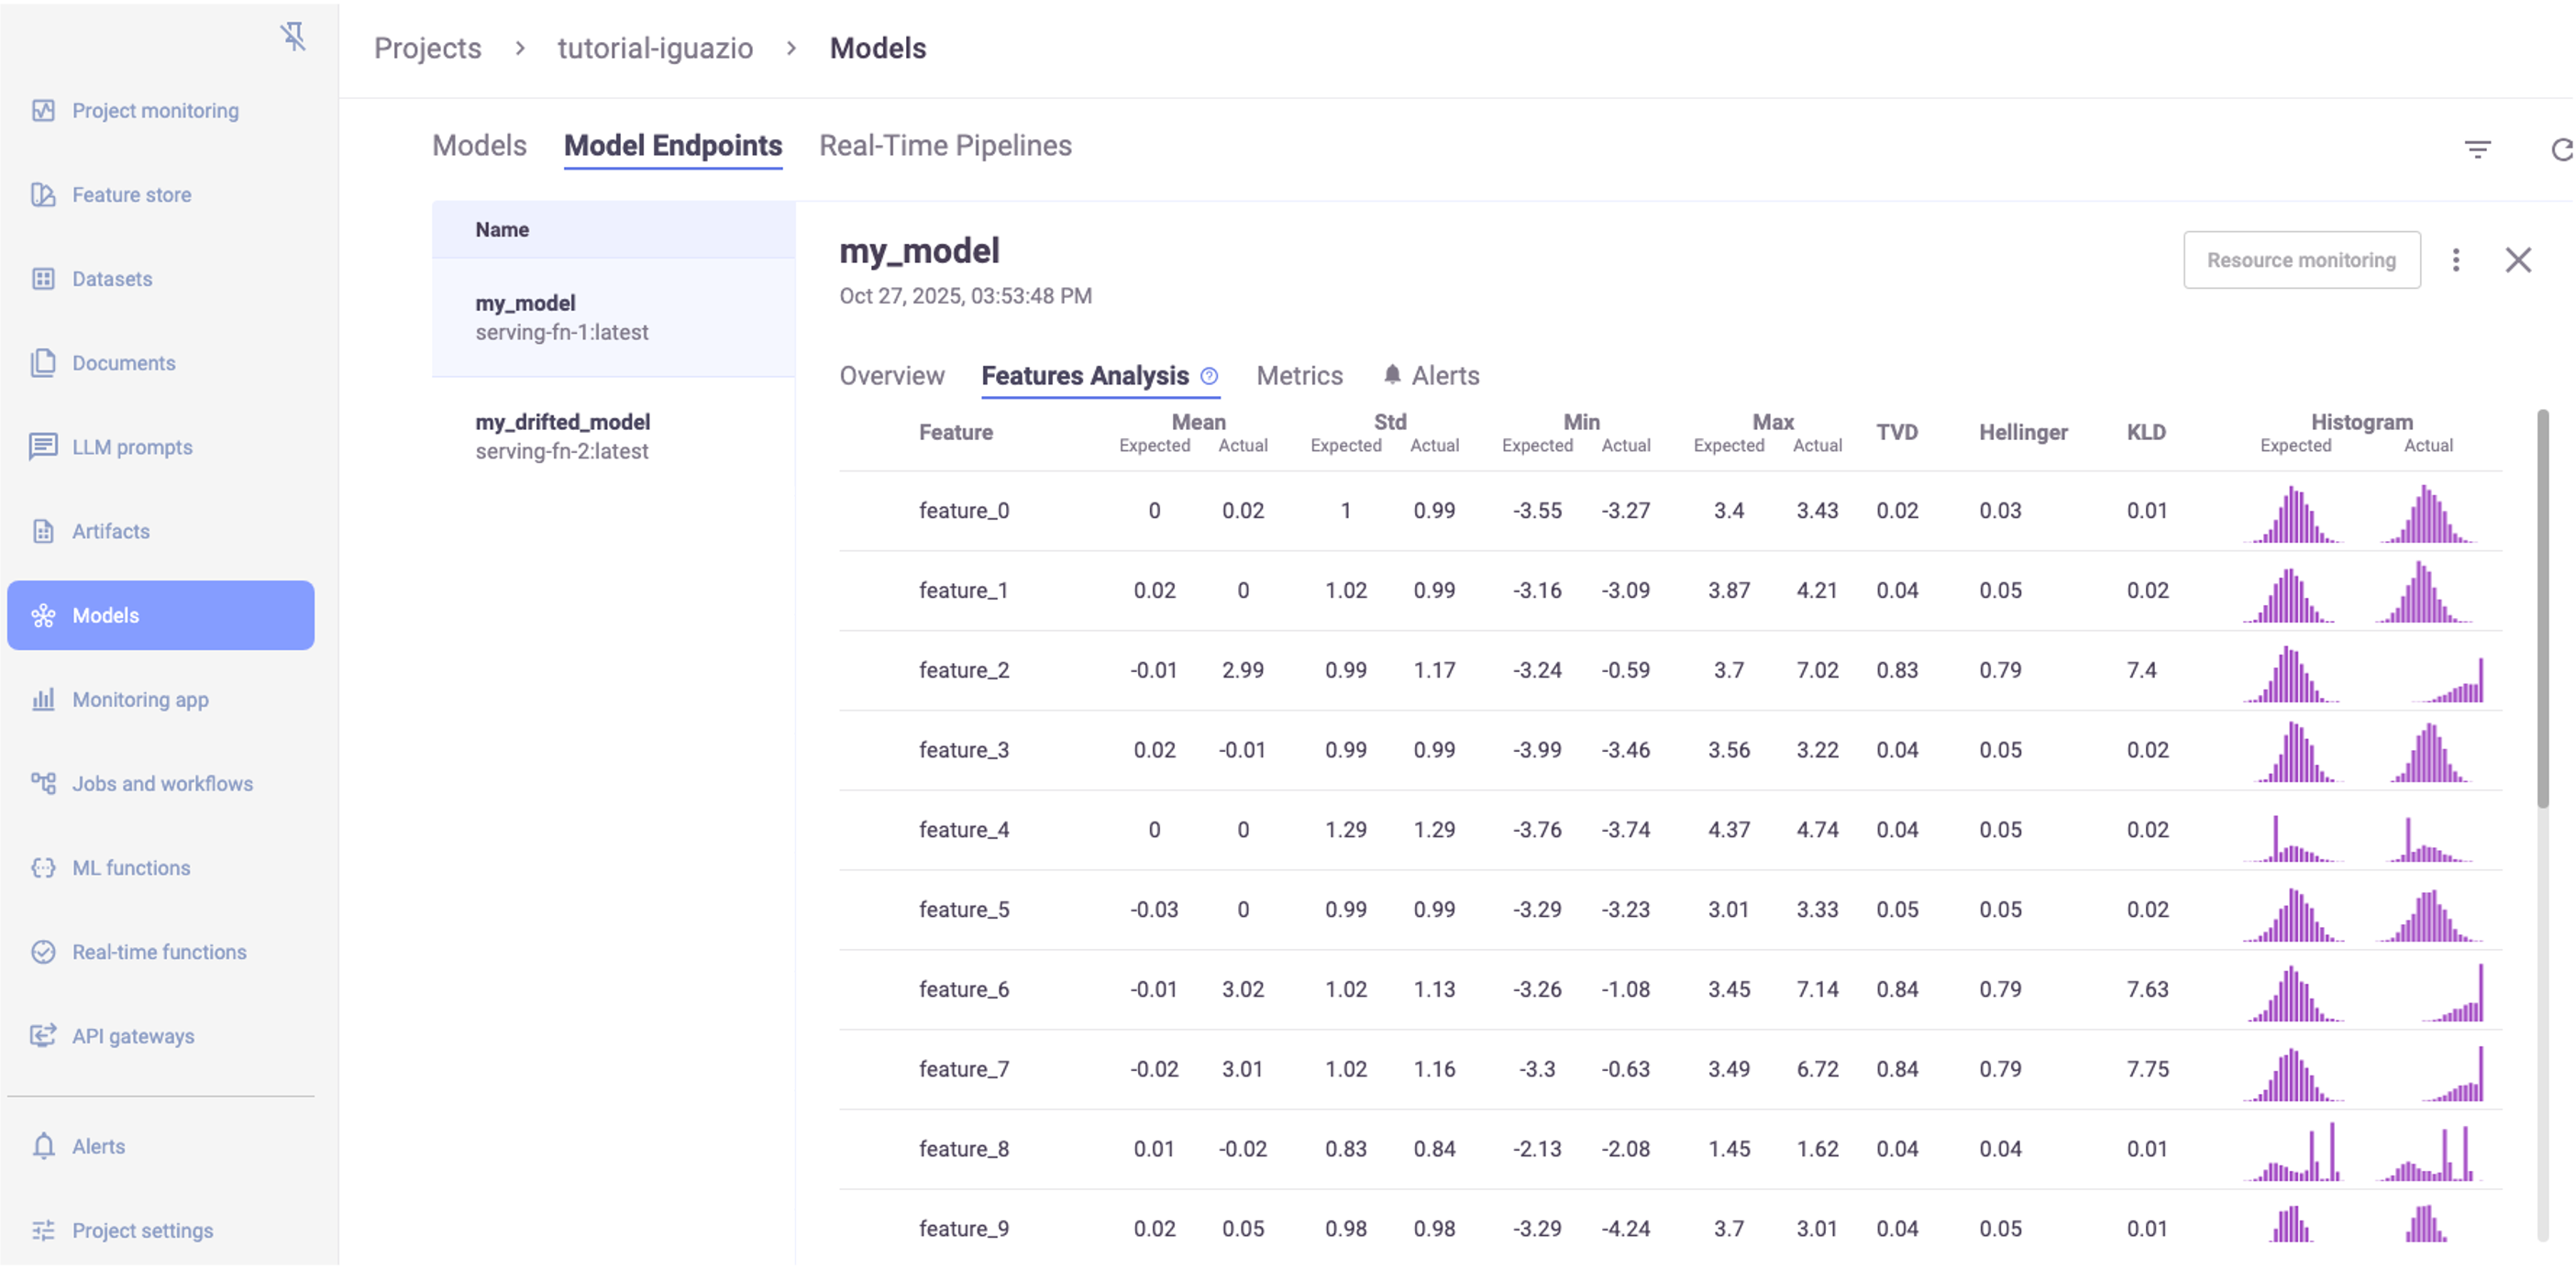The width and height of the screenshot is (2576, 1269).
Task: Click feature_2 actual mean value 2.99
Action: point(1242,670)
